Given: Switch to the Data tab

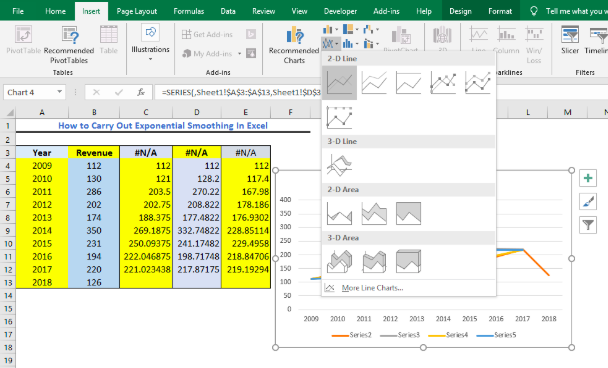Looking at the screenshot, I should pos(228,11).
